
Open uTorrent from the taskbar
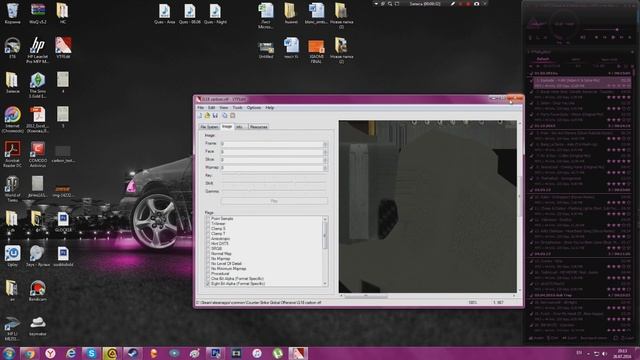pyautogui.click(x=278, y=353)
